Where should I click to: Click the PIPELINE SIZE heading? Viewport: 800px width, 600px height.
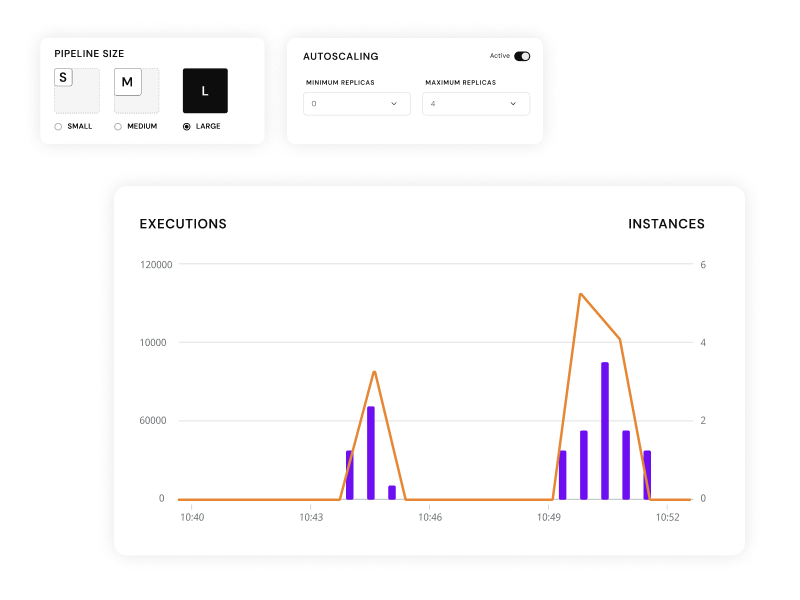point(89,54)
